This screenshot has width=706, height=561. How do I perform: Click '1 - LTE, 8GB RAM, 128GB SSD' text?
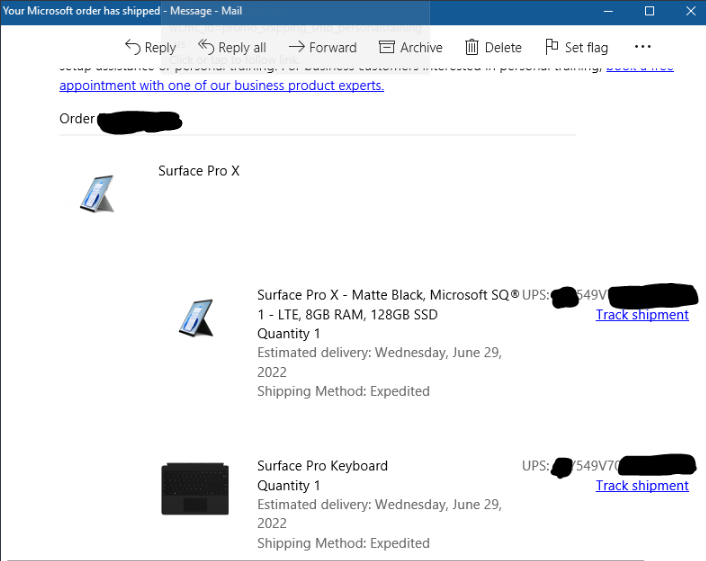click(x=347, y=315)
